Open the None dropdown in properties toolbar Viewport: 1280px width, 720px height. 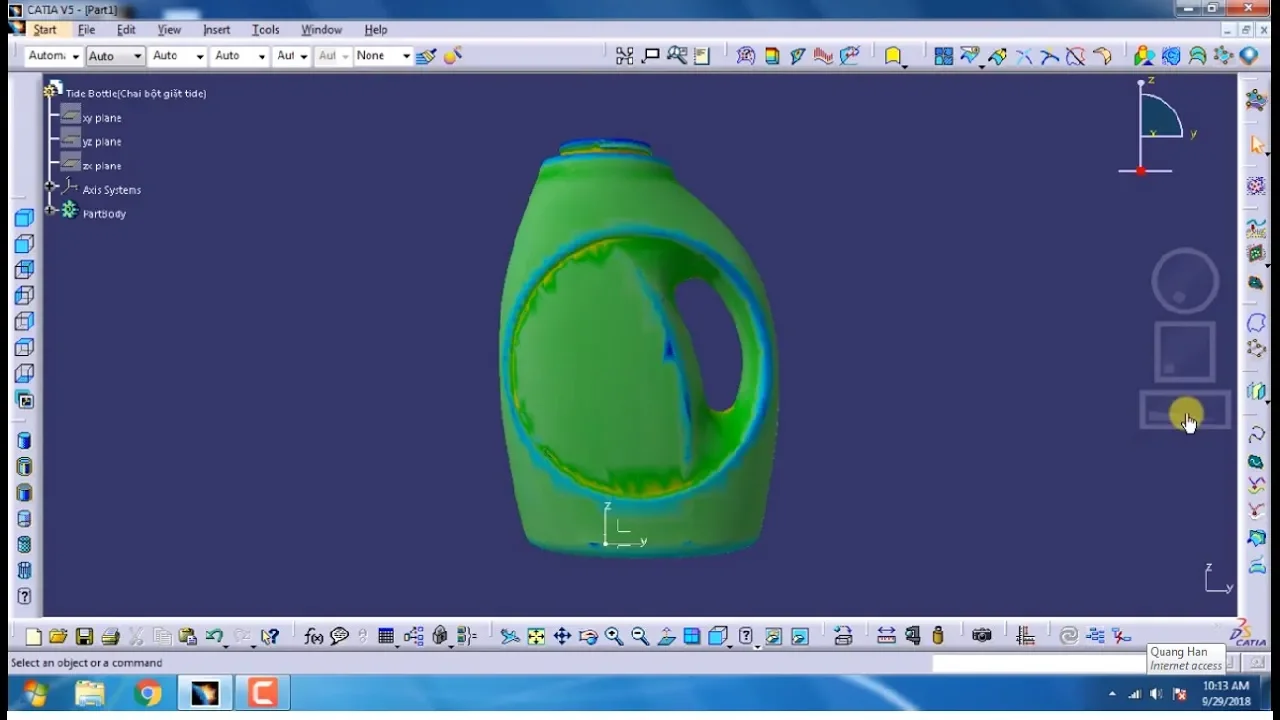(x=384, y=56)
